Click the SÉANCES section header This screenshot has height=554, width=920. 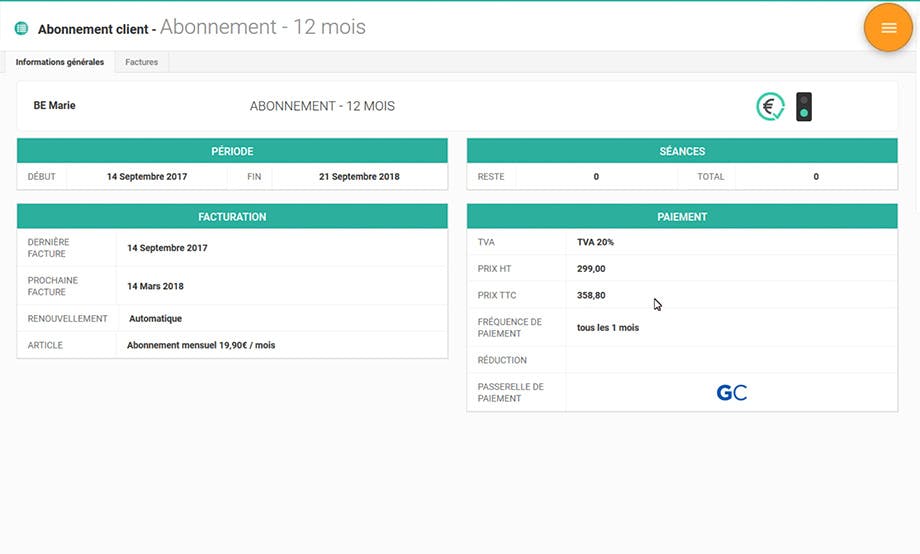(682, 151)
